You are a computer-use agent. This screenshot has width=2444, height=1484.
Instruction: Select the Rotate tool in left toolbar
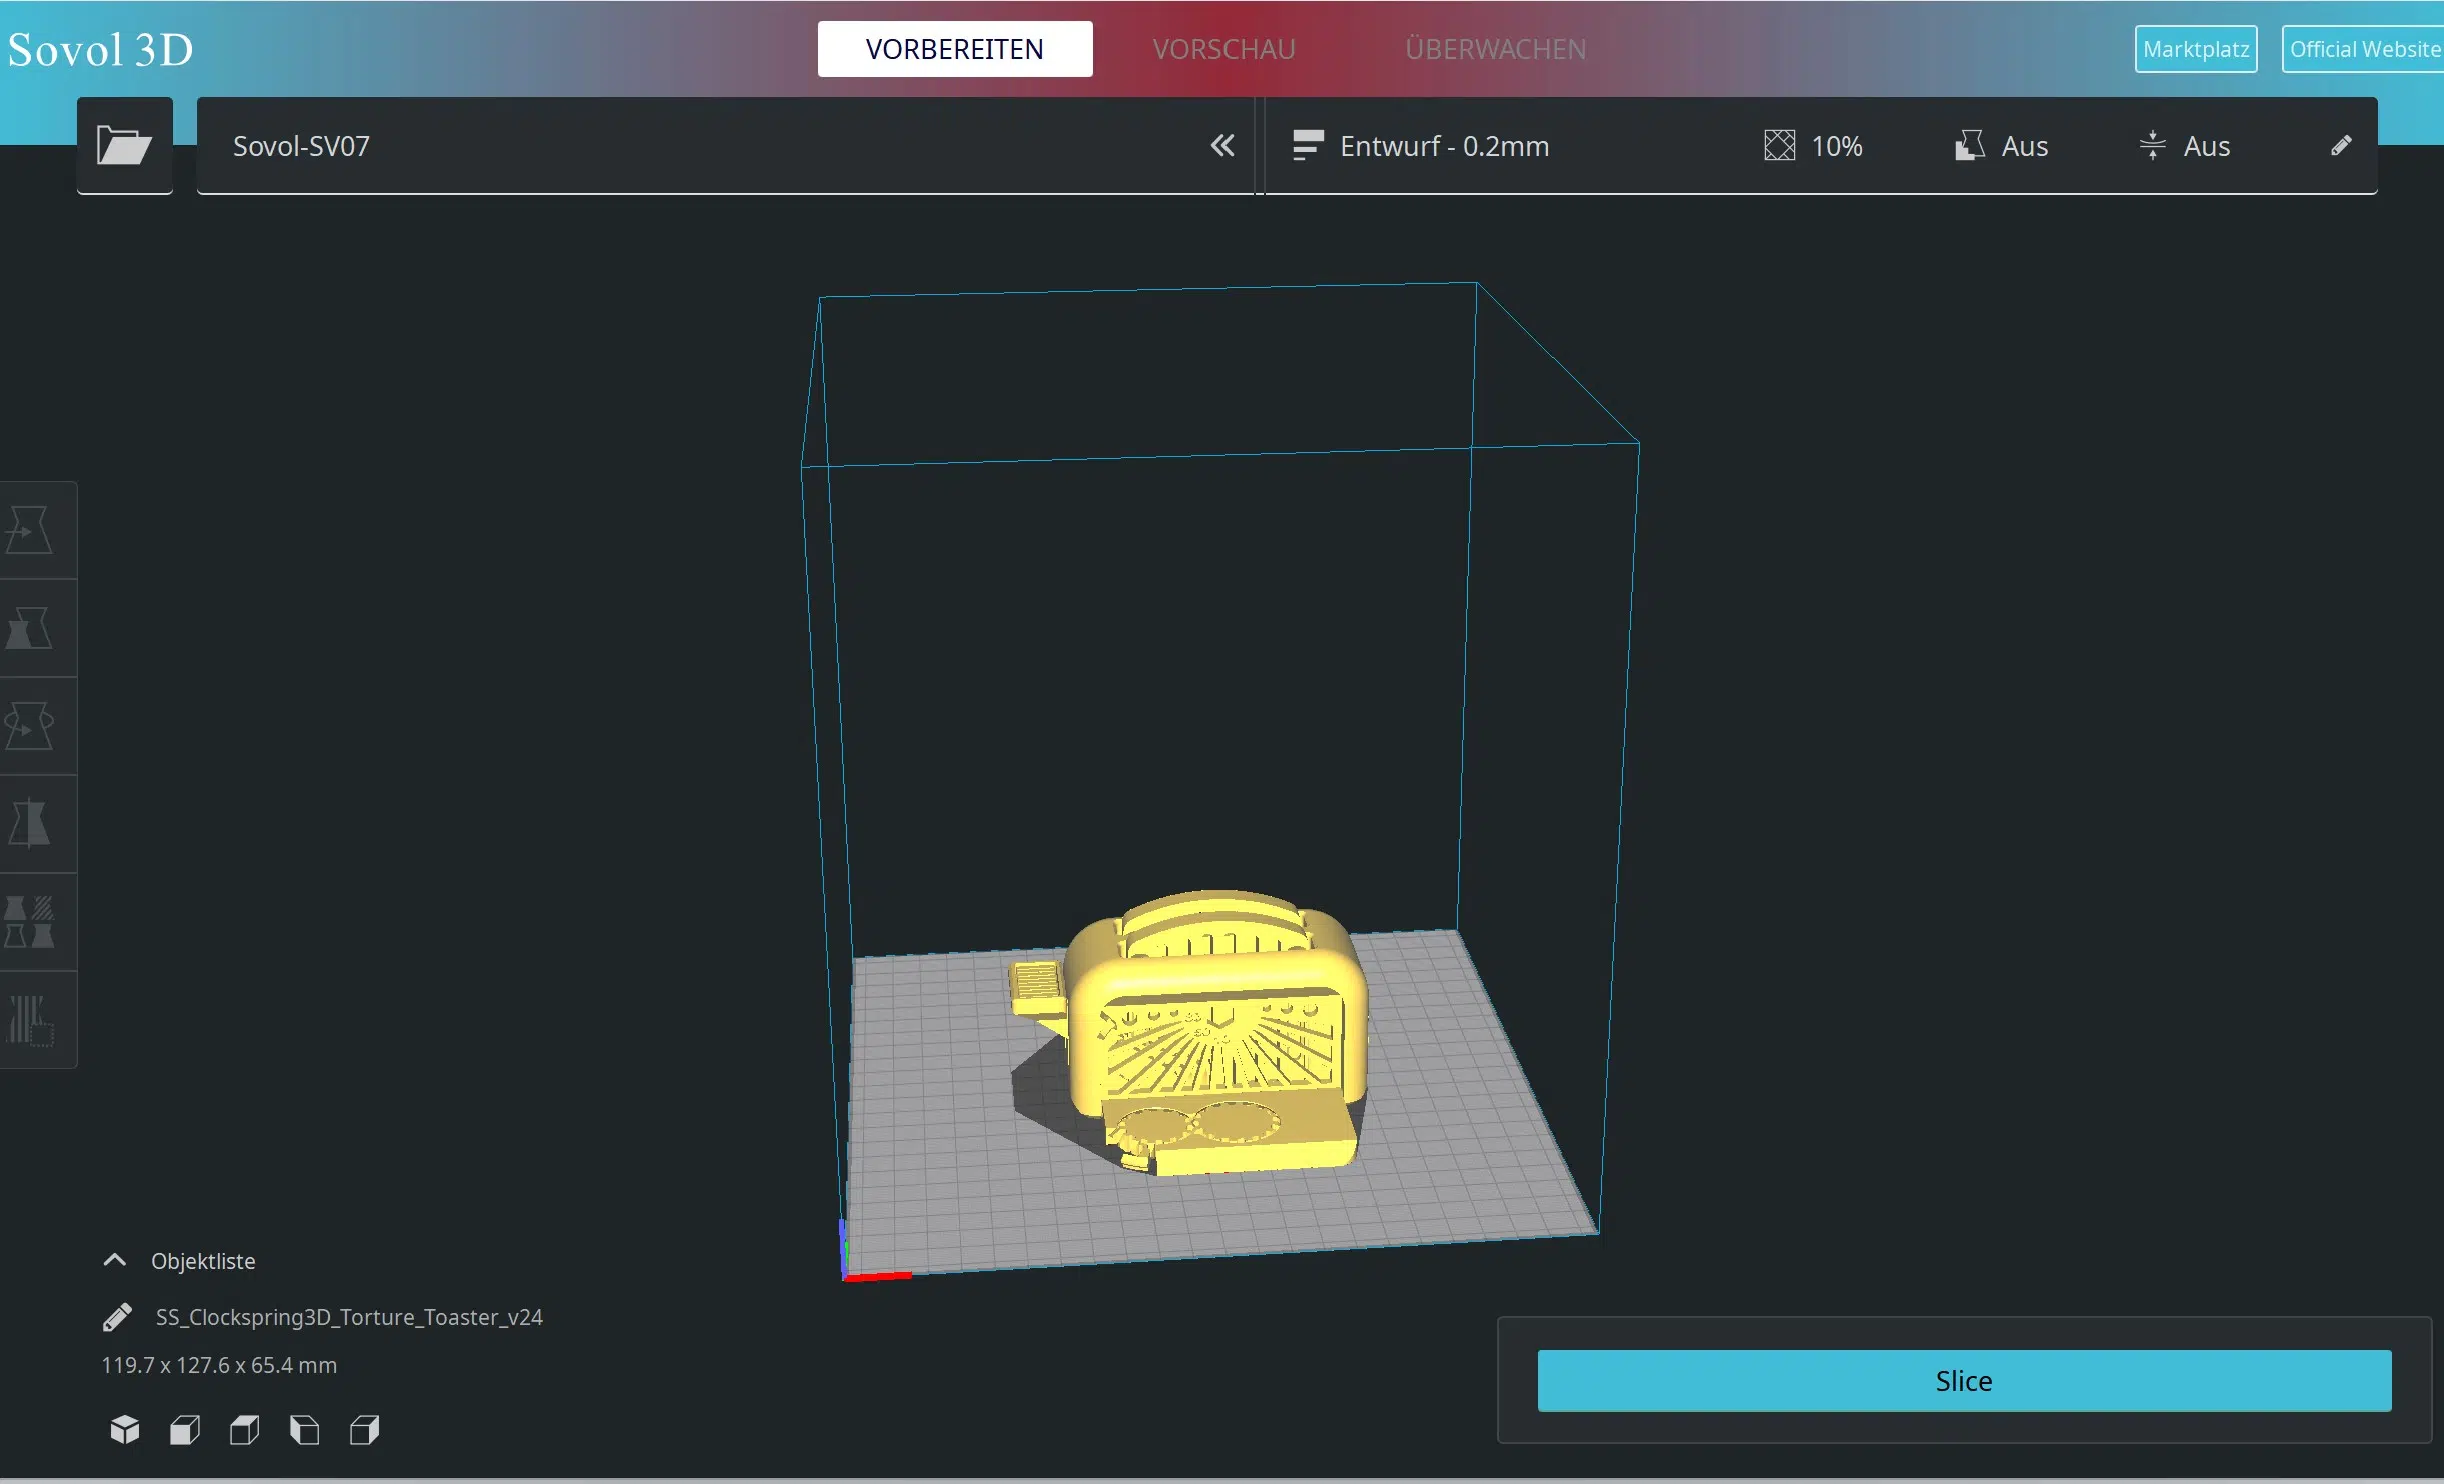coord(30,726)
